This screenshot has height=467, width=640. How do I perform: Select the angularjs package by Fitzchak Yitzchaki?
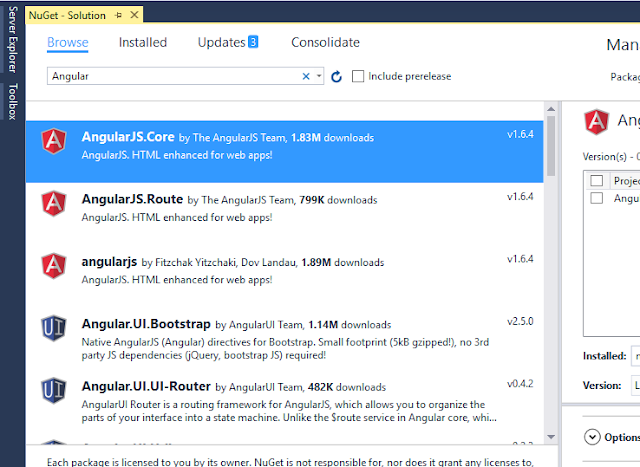coord(109,262)
